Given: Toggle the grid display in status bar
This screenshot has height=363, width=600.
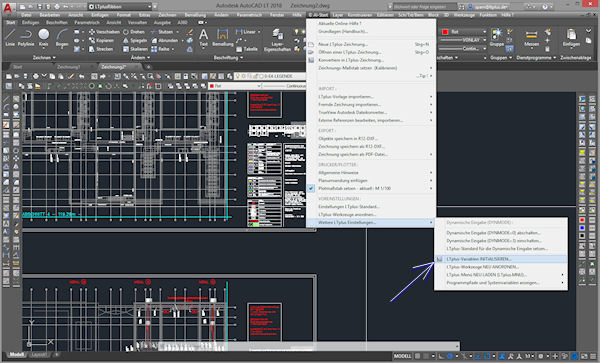Looking at the screenshot, I should coord(418,356).
